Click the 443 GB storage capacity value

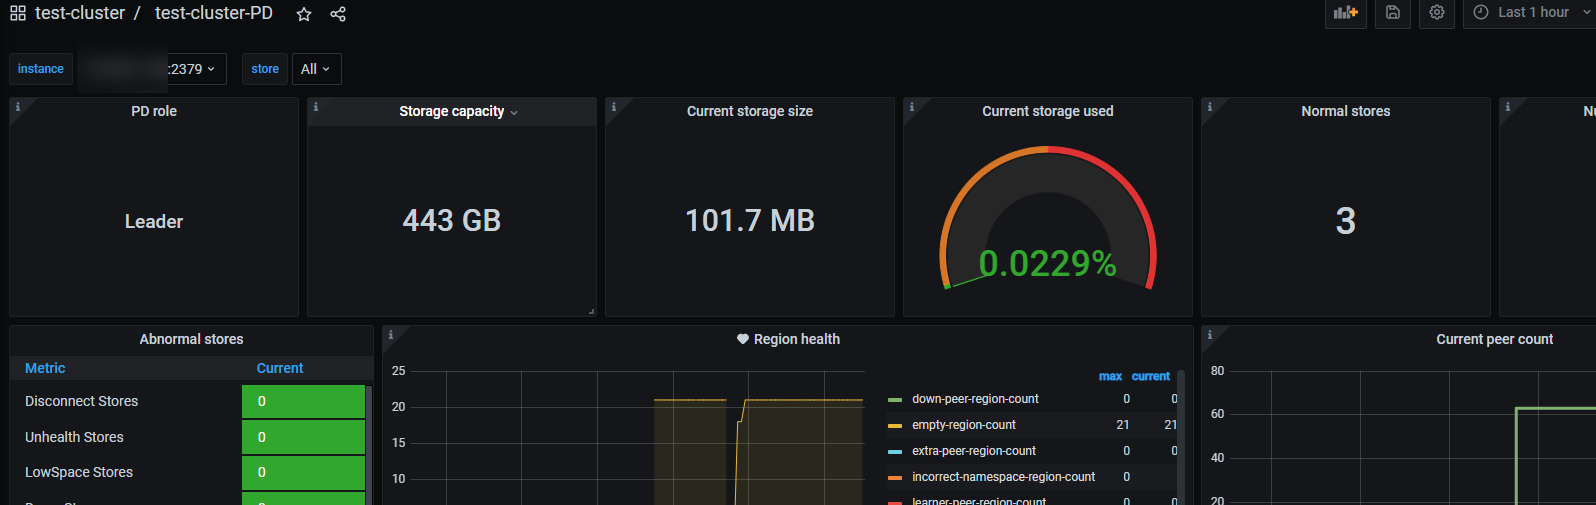452,220
